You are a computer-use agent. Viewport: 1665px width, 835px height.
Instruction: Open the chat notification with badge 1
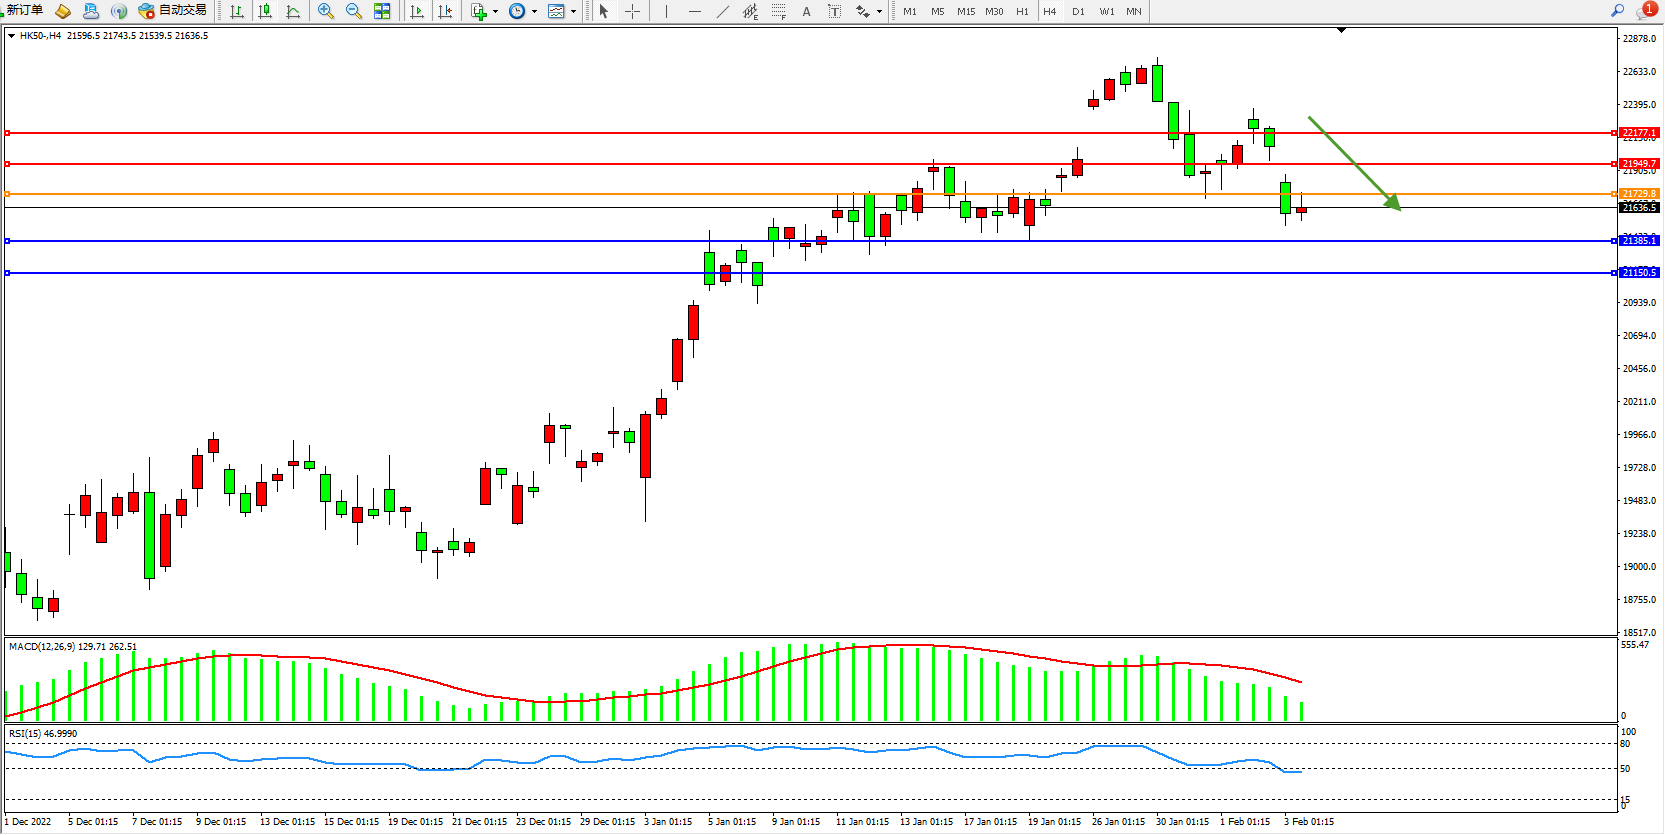[1645, 10]
